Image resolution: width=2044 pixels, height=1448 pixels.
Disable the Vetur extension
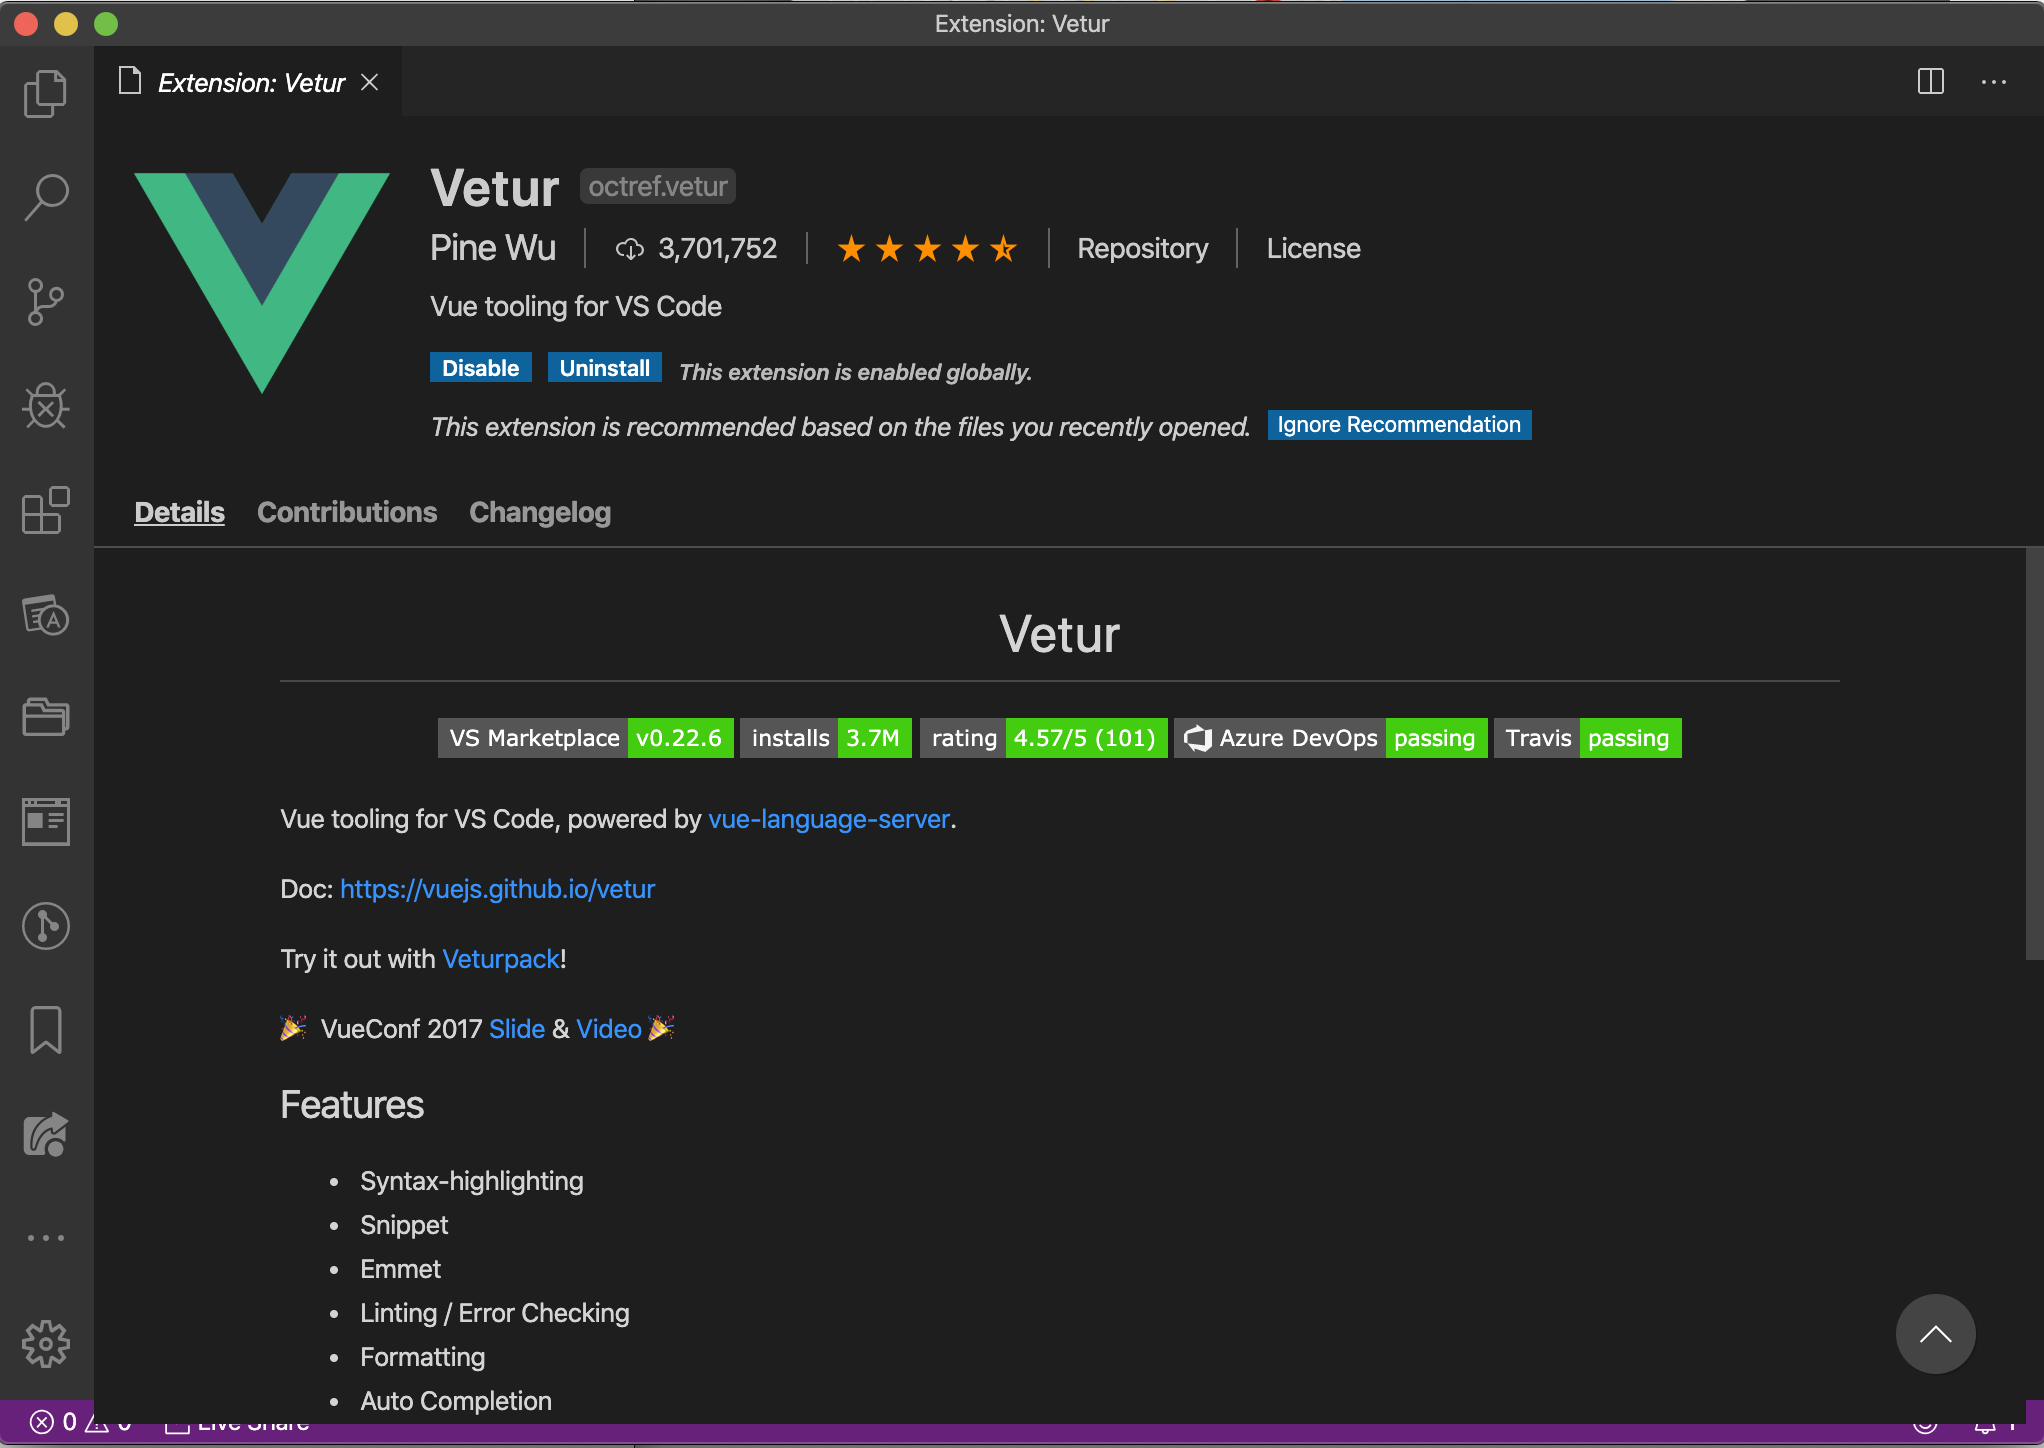[480, 368]
